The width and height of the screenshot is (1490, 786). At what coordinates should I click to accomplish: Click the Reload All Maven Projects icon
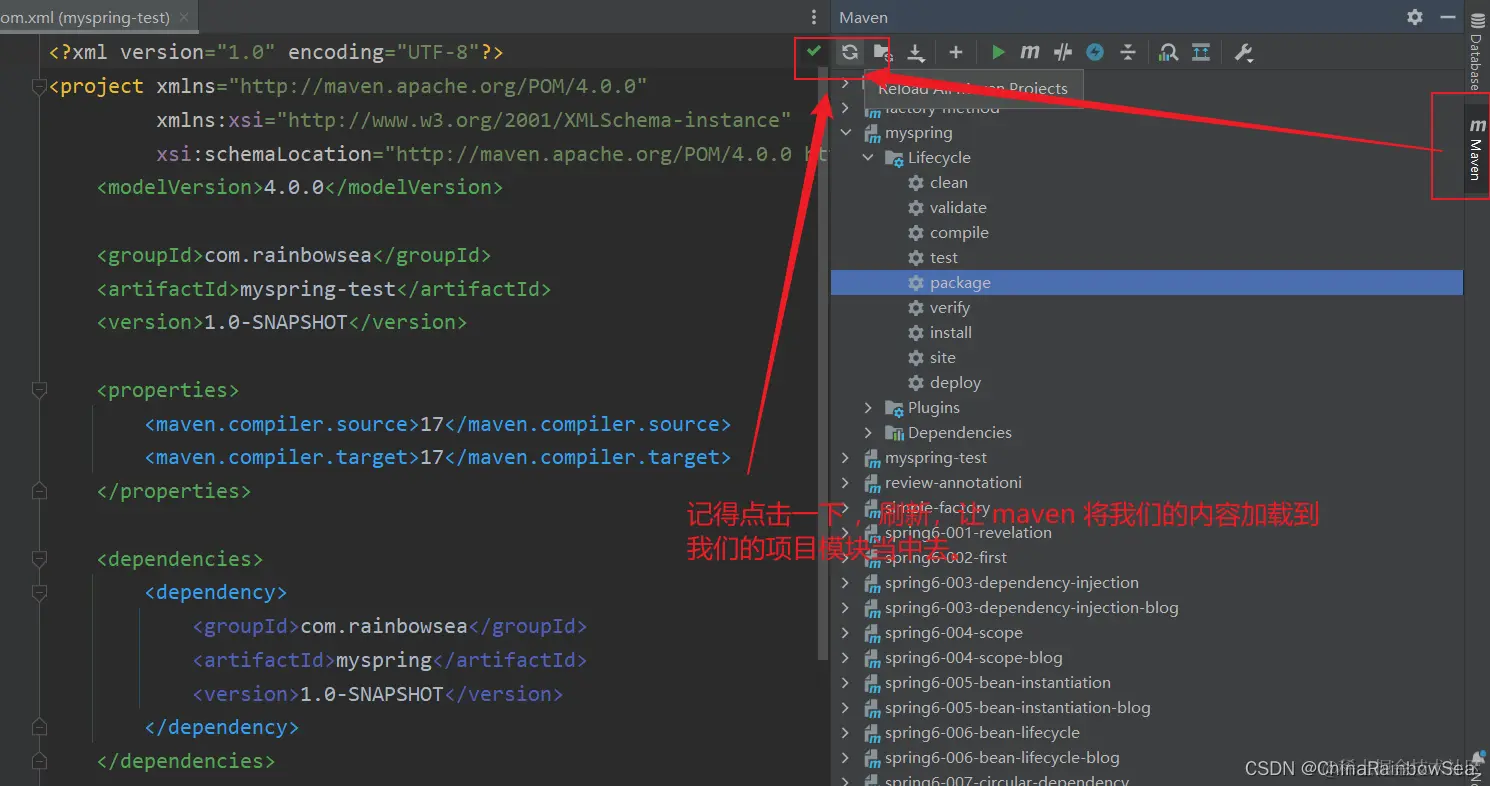[850, 52]
